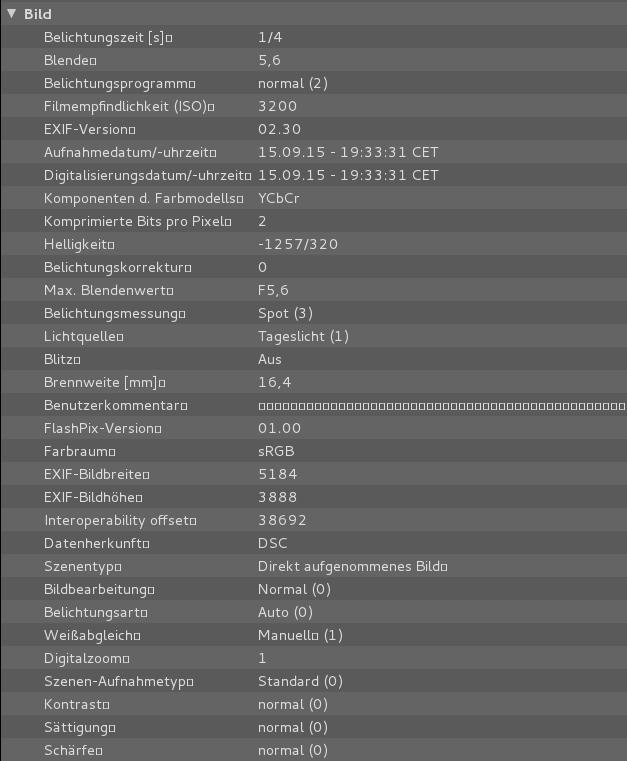The height and width of the screenshot is (761, 627).
Task: Select the Schärfe row label
Action: 74,751
